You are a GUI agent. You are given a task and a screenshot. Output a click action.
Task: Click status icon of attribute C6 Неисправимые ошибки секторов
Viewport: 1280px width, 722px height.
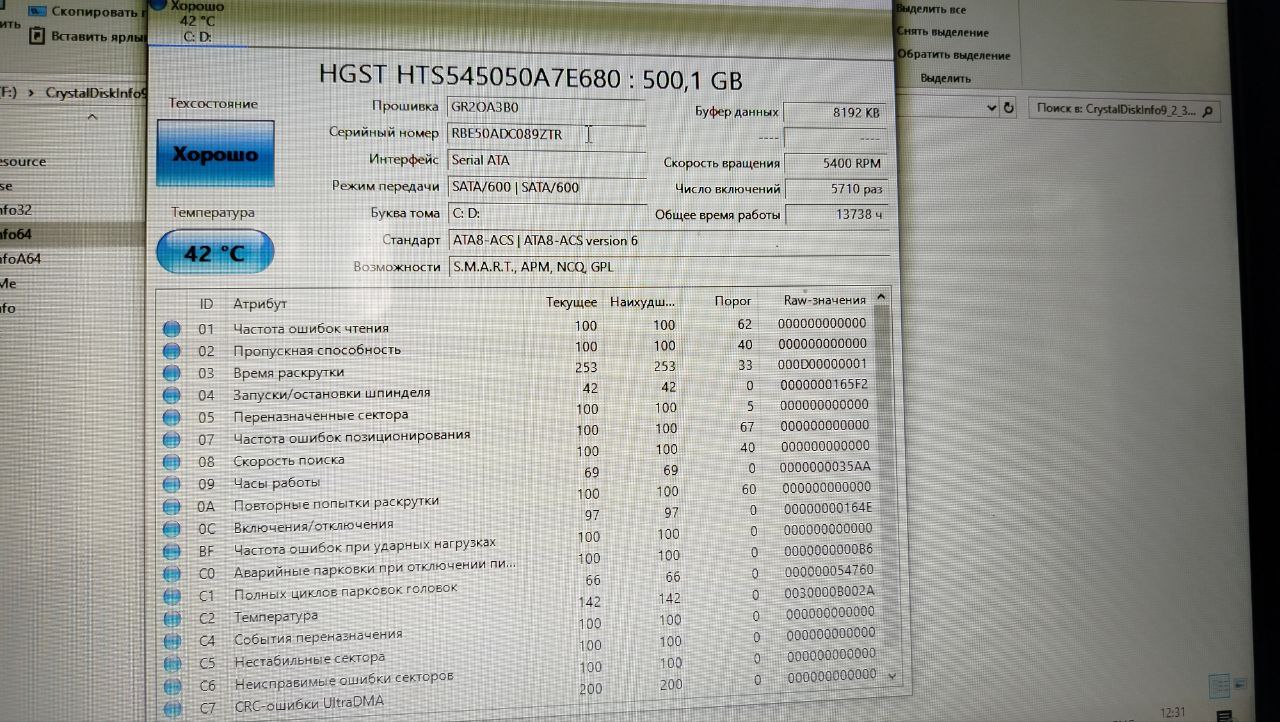coord(171,686)
